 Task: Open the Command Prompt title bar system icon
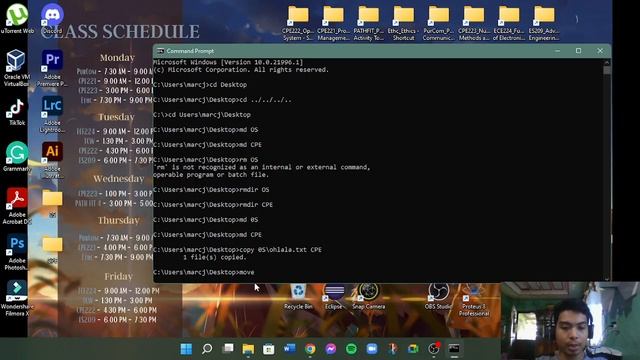tap(160, 51)
